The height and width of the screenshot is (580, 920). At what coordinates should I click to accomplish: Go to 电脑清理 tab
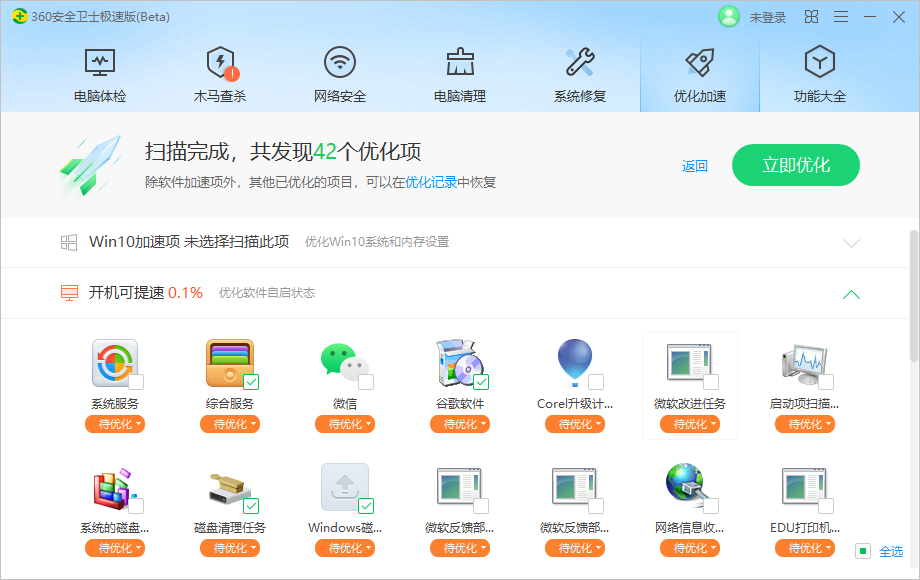pos(460,76)
